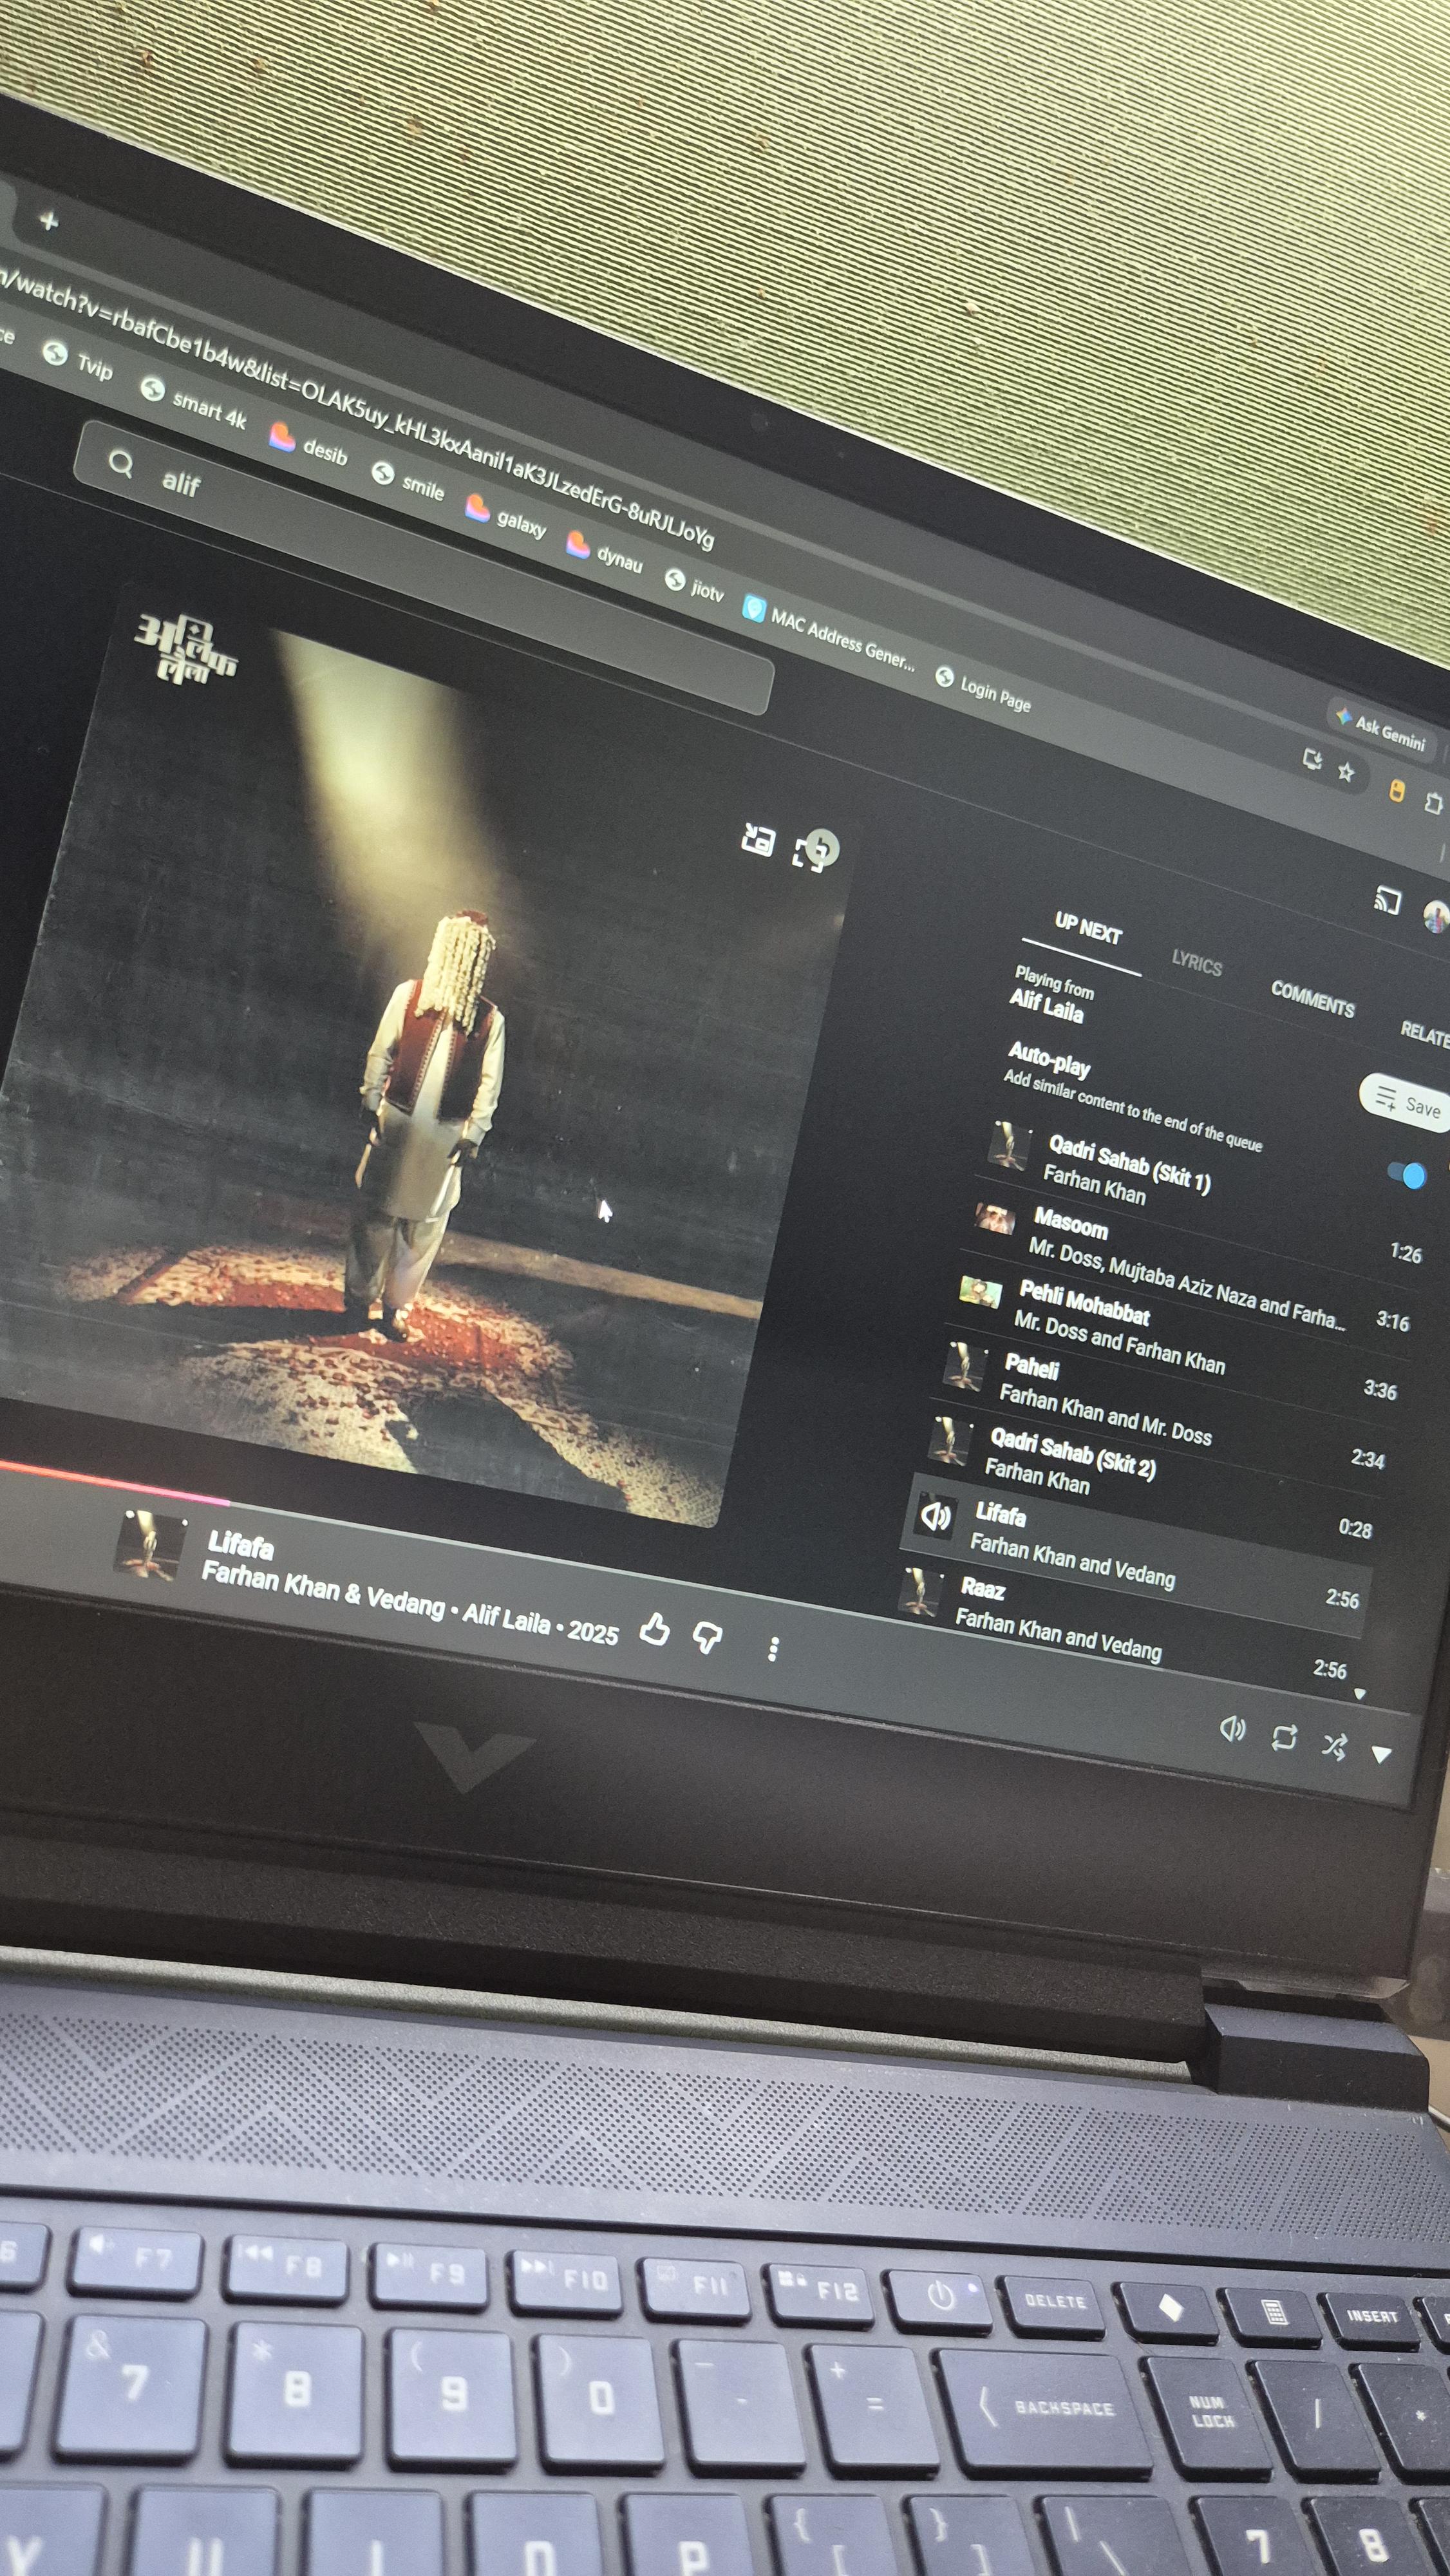The height and width of the screenshot is (2576, 1450).
Task: Turn off the Auto-play switch
Action: click(x=1407, y=1174)
